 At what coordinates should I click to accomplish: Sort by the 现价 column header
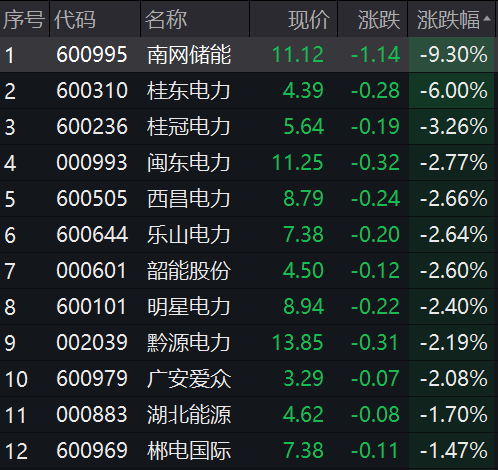(x=294, y=19)
